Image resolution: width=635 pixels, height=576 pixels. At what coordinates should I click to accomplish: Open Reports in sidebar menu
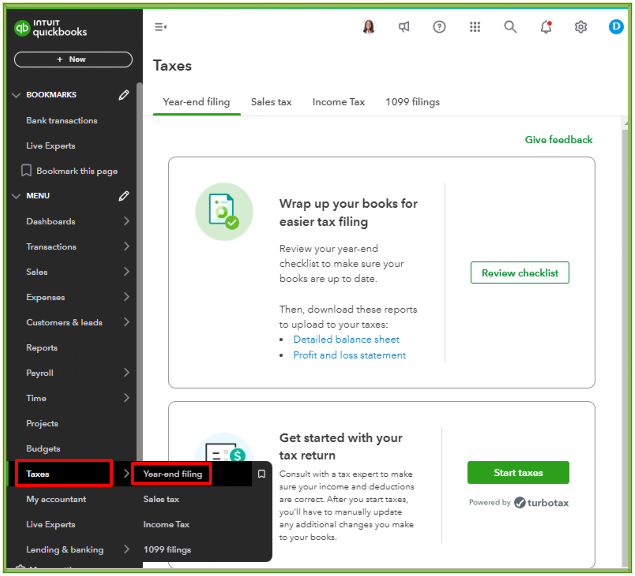[x=42, y=348]
